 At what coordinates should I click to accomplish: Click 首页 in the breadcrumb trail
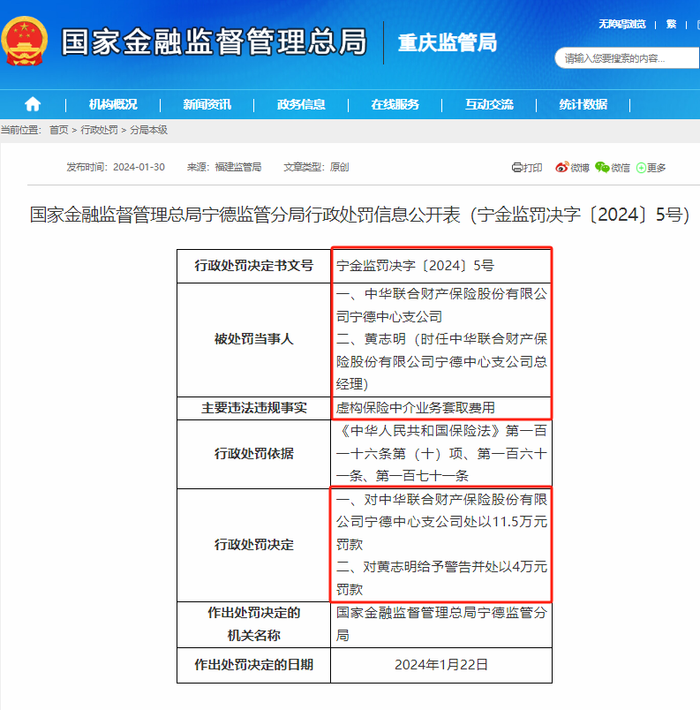(59, 130)
